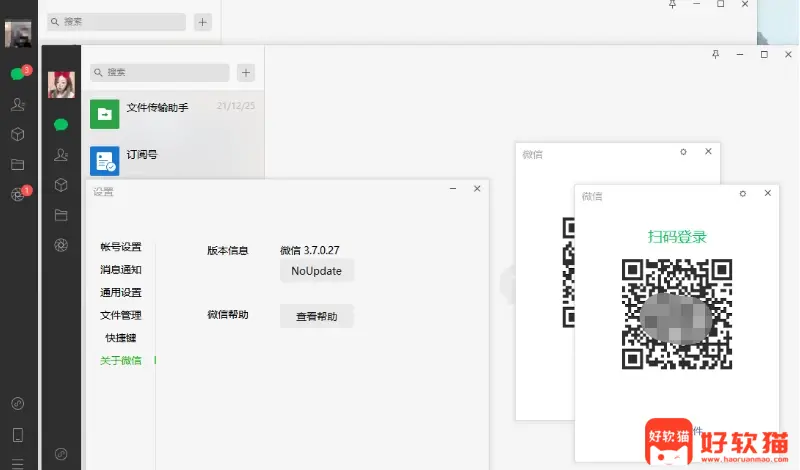This screenshot has height=470, width=800.
Task: Click phone icon in back WeChat sidebar
Action: click(x=18, y=435)
